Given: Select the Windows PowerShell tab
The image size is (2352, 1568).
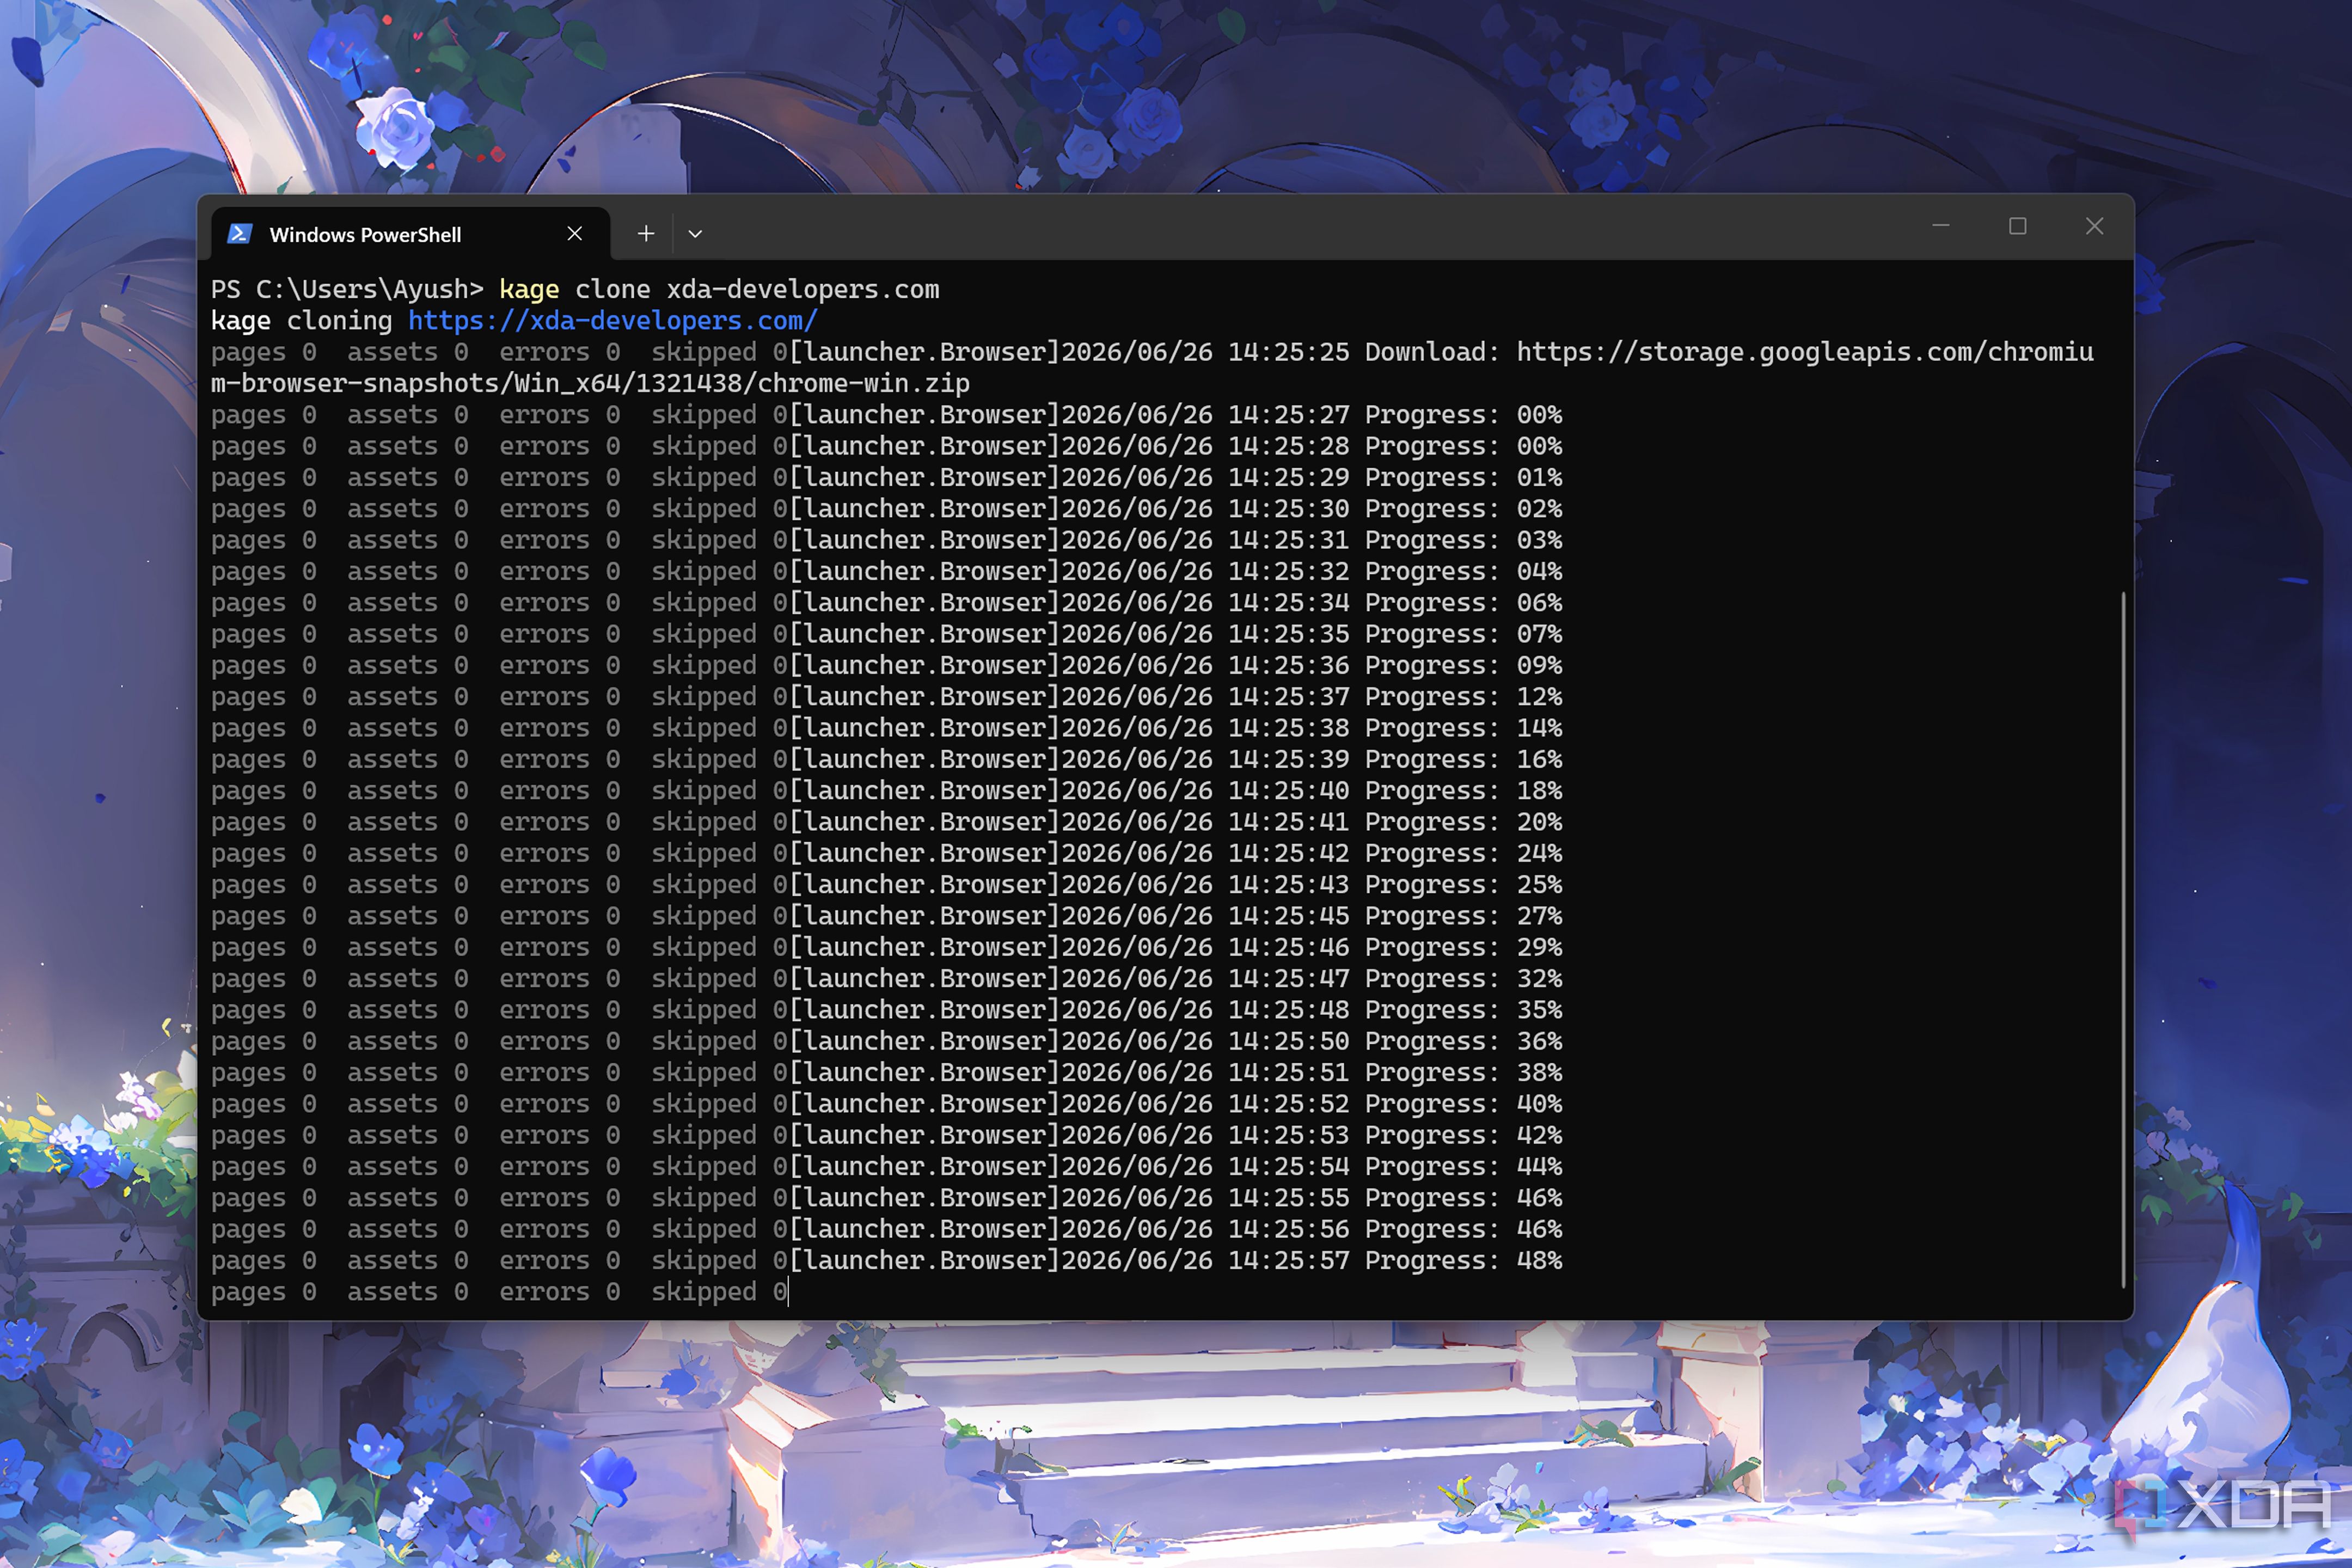Looking at the screenshot, I should tap(411, 234).
